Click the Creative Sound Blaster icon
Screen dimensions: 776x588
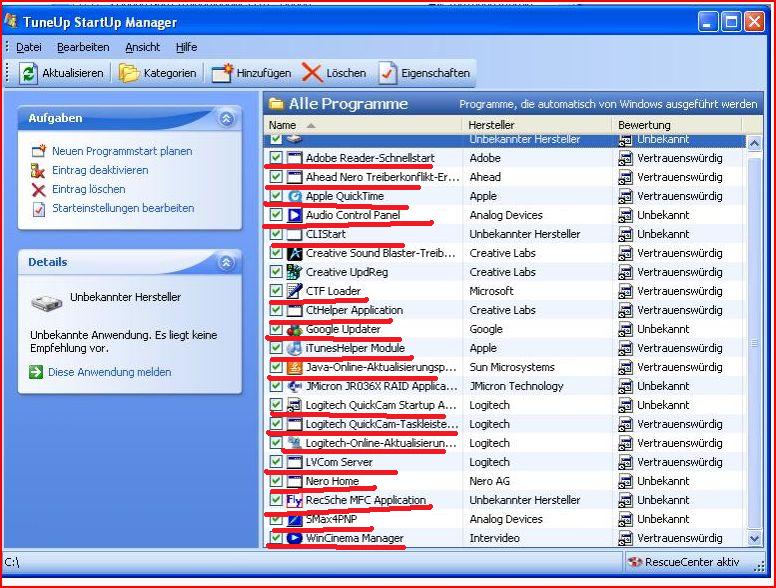coord(294,253)
